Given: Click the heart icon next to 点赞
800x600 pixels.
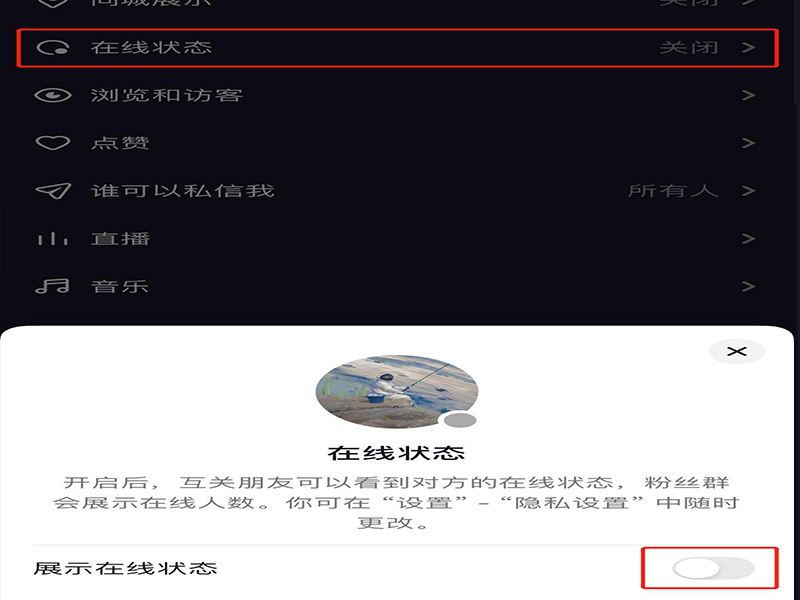Looking at the screenshot, I should 53,143.
